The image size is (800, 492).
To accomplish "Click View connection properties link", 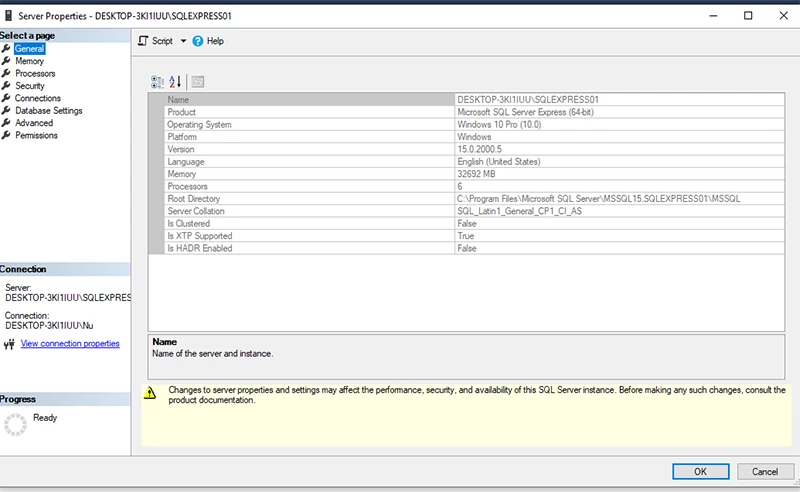I will coord(70,343).
